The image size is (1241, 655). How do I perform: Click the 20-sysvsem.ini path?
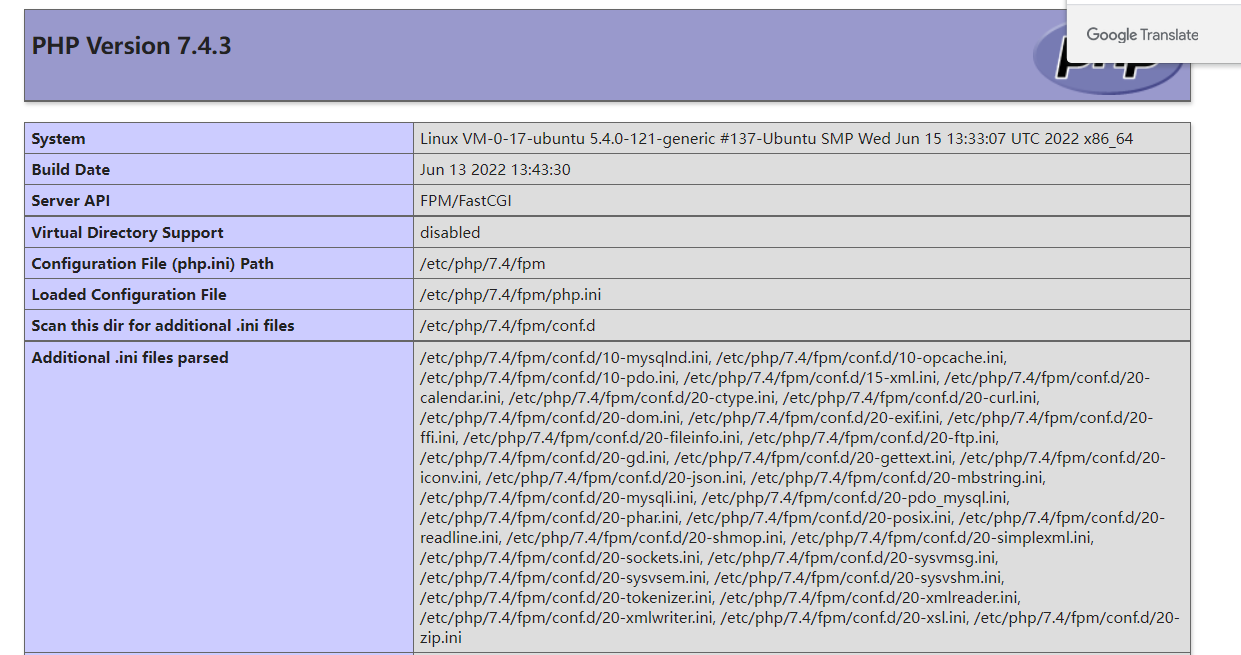[x=563, y=578]
